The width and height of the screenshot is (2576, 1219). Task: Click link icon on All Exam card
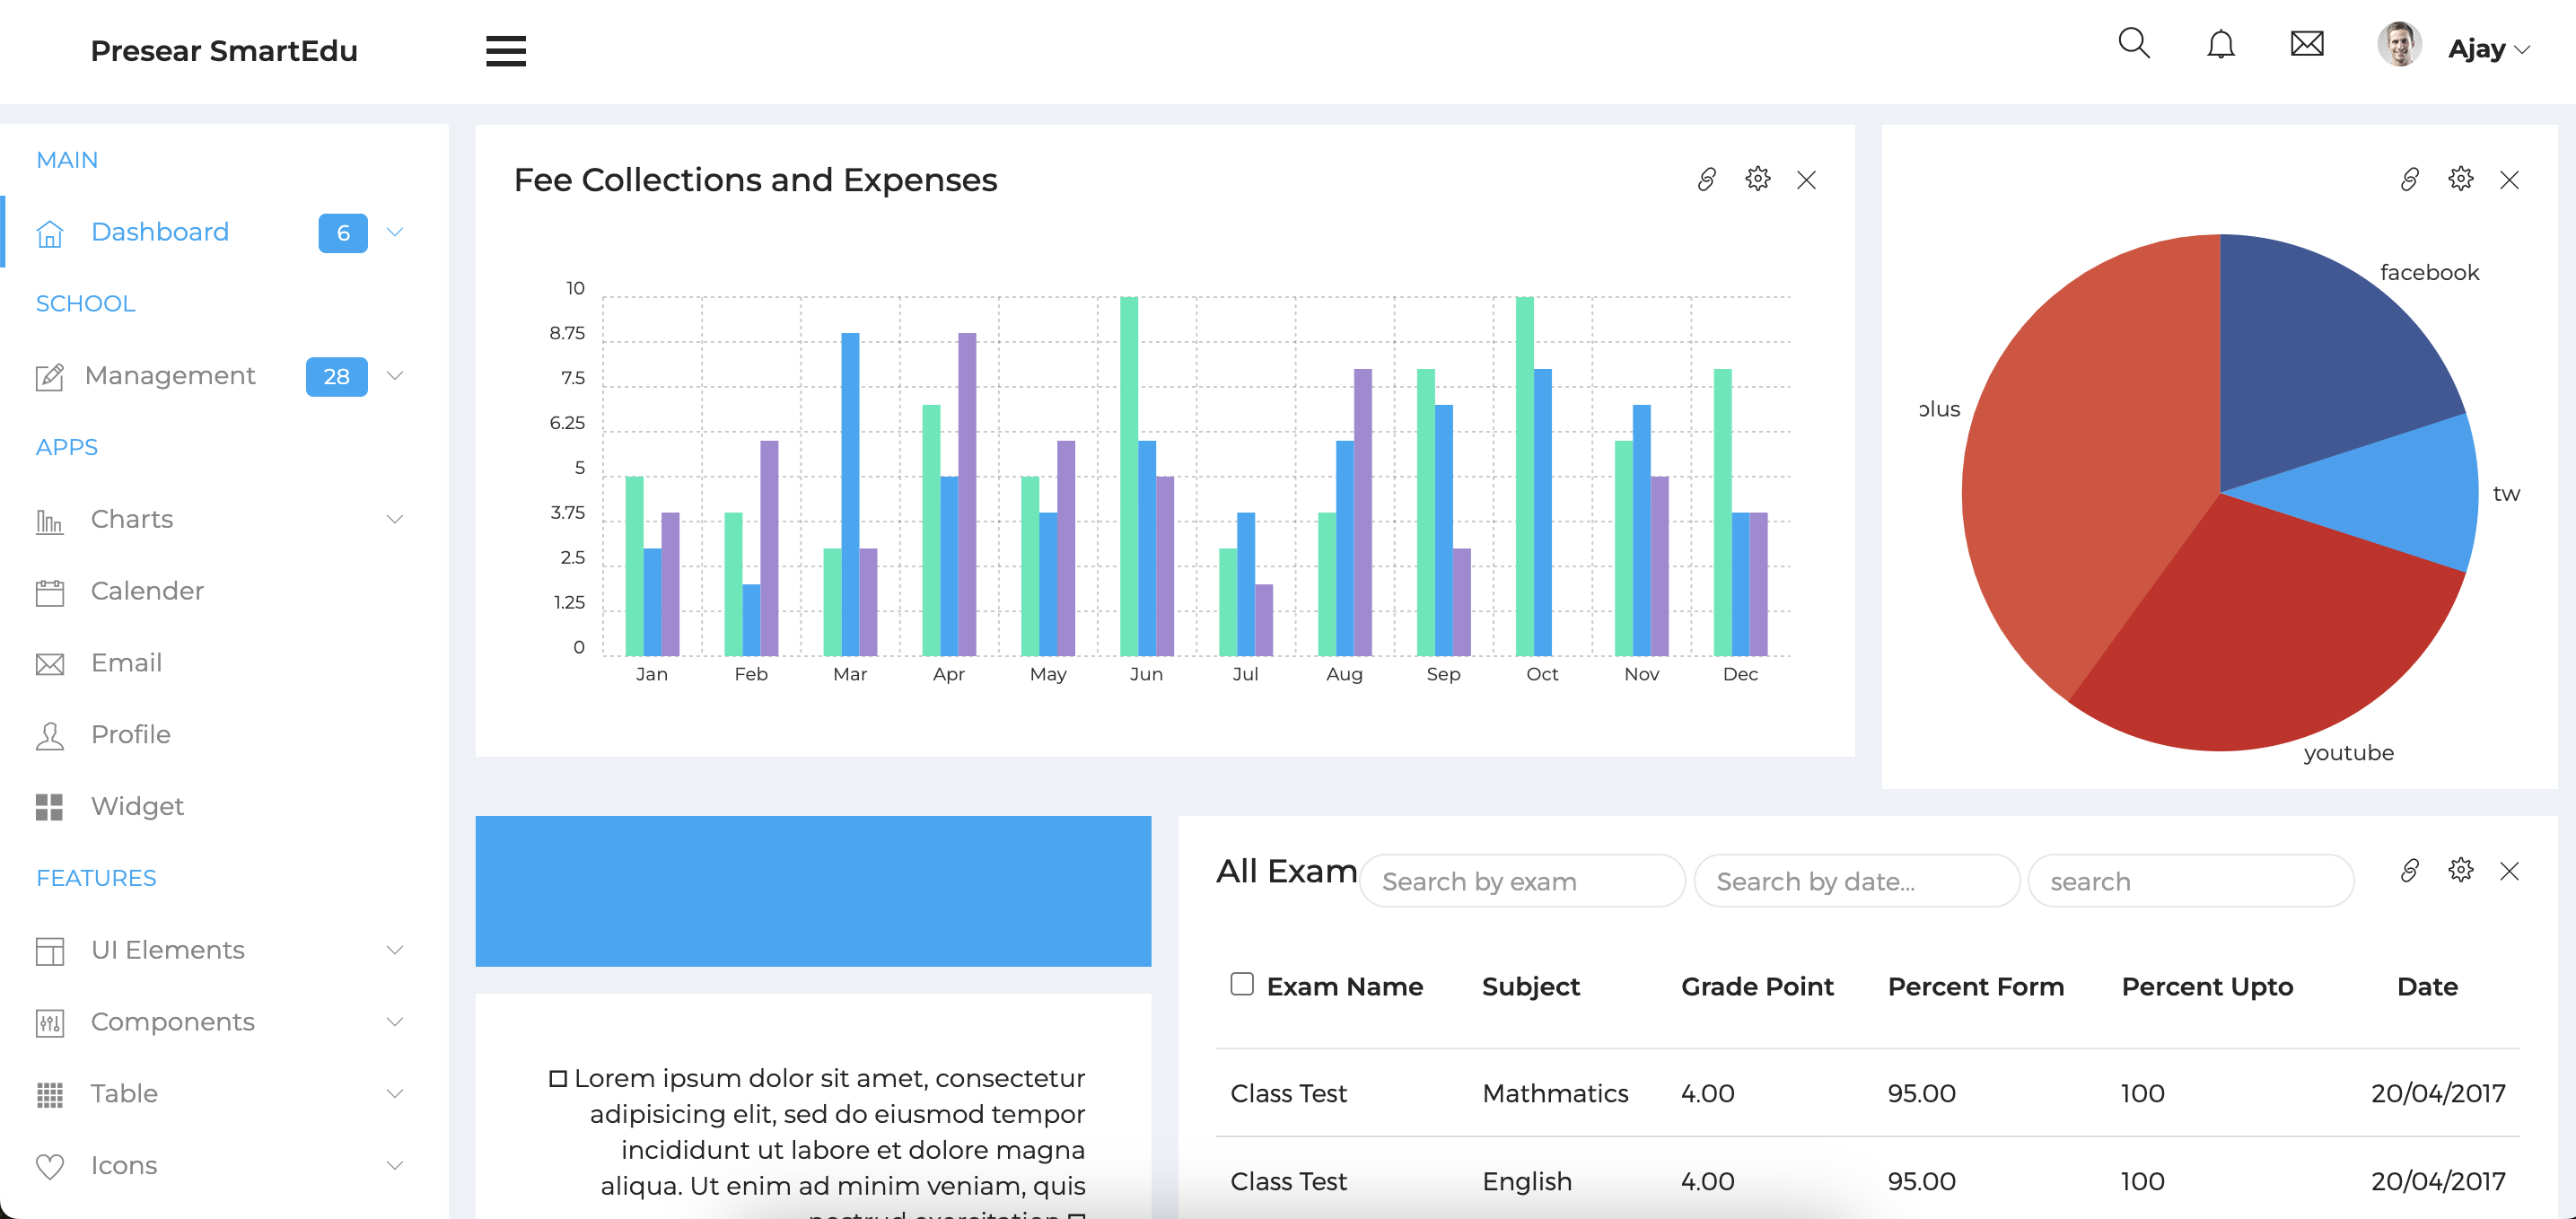tap(2410, 871)
